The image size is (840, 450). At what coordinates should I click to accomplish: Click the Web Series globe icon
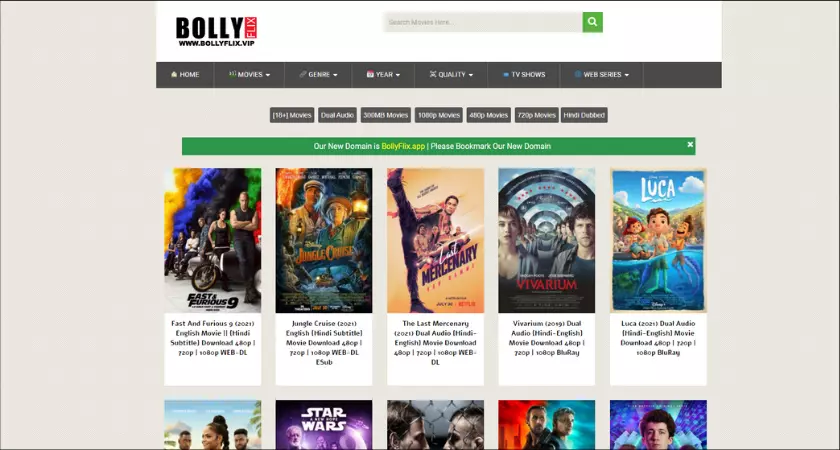coord(578,74)
